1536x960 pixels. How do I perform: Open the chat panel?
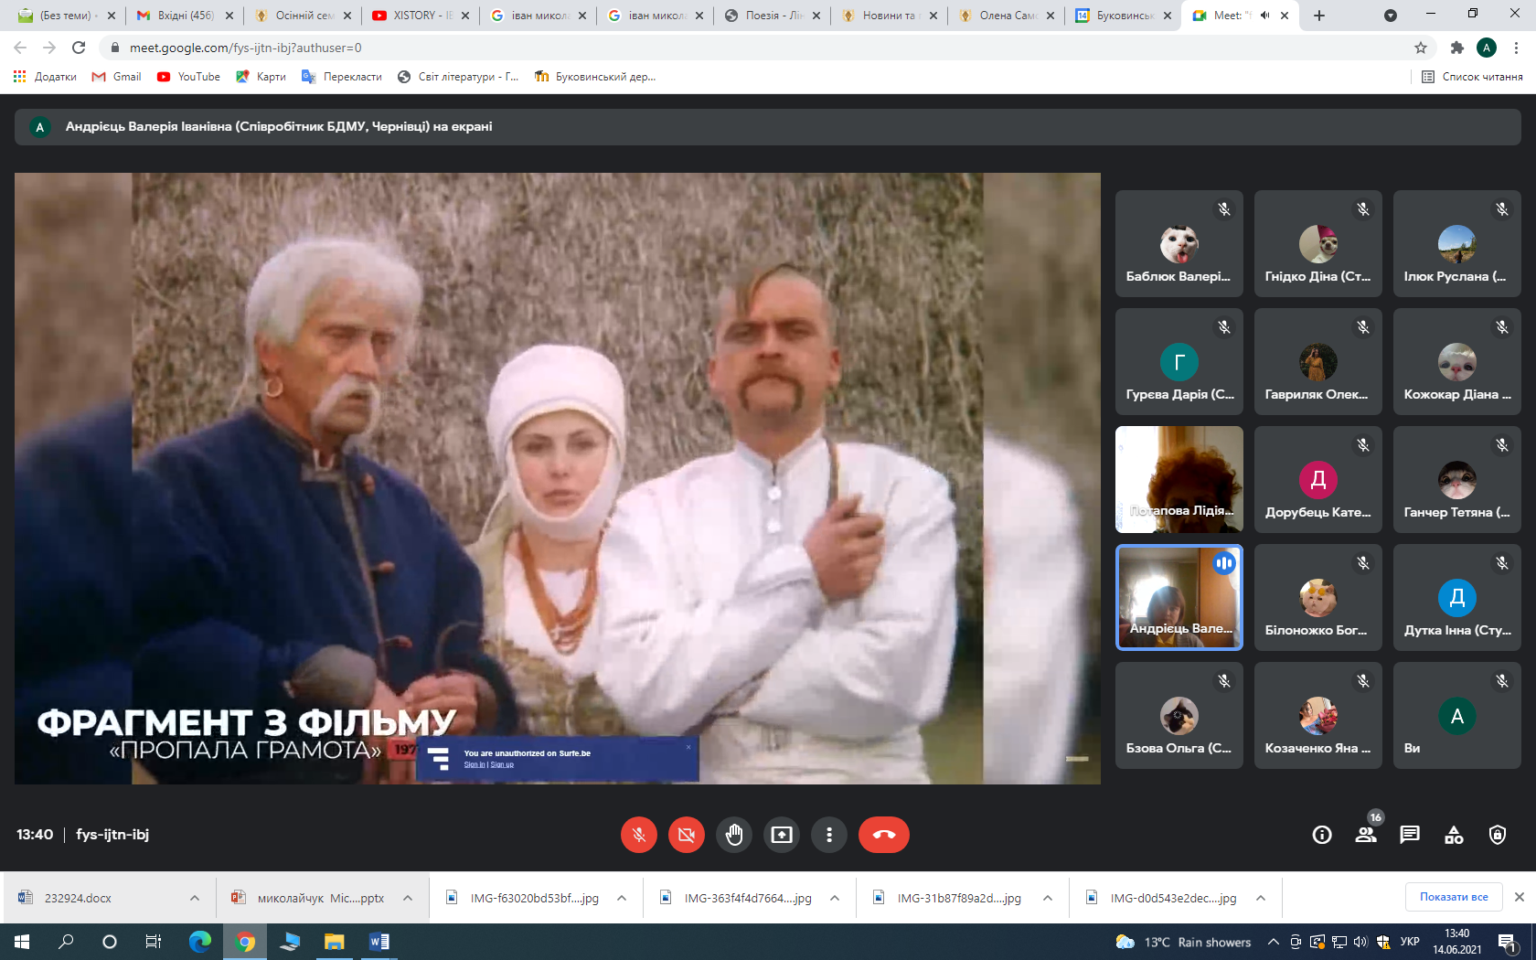coord(1410,835)
